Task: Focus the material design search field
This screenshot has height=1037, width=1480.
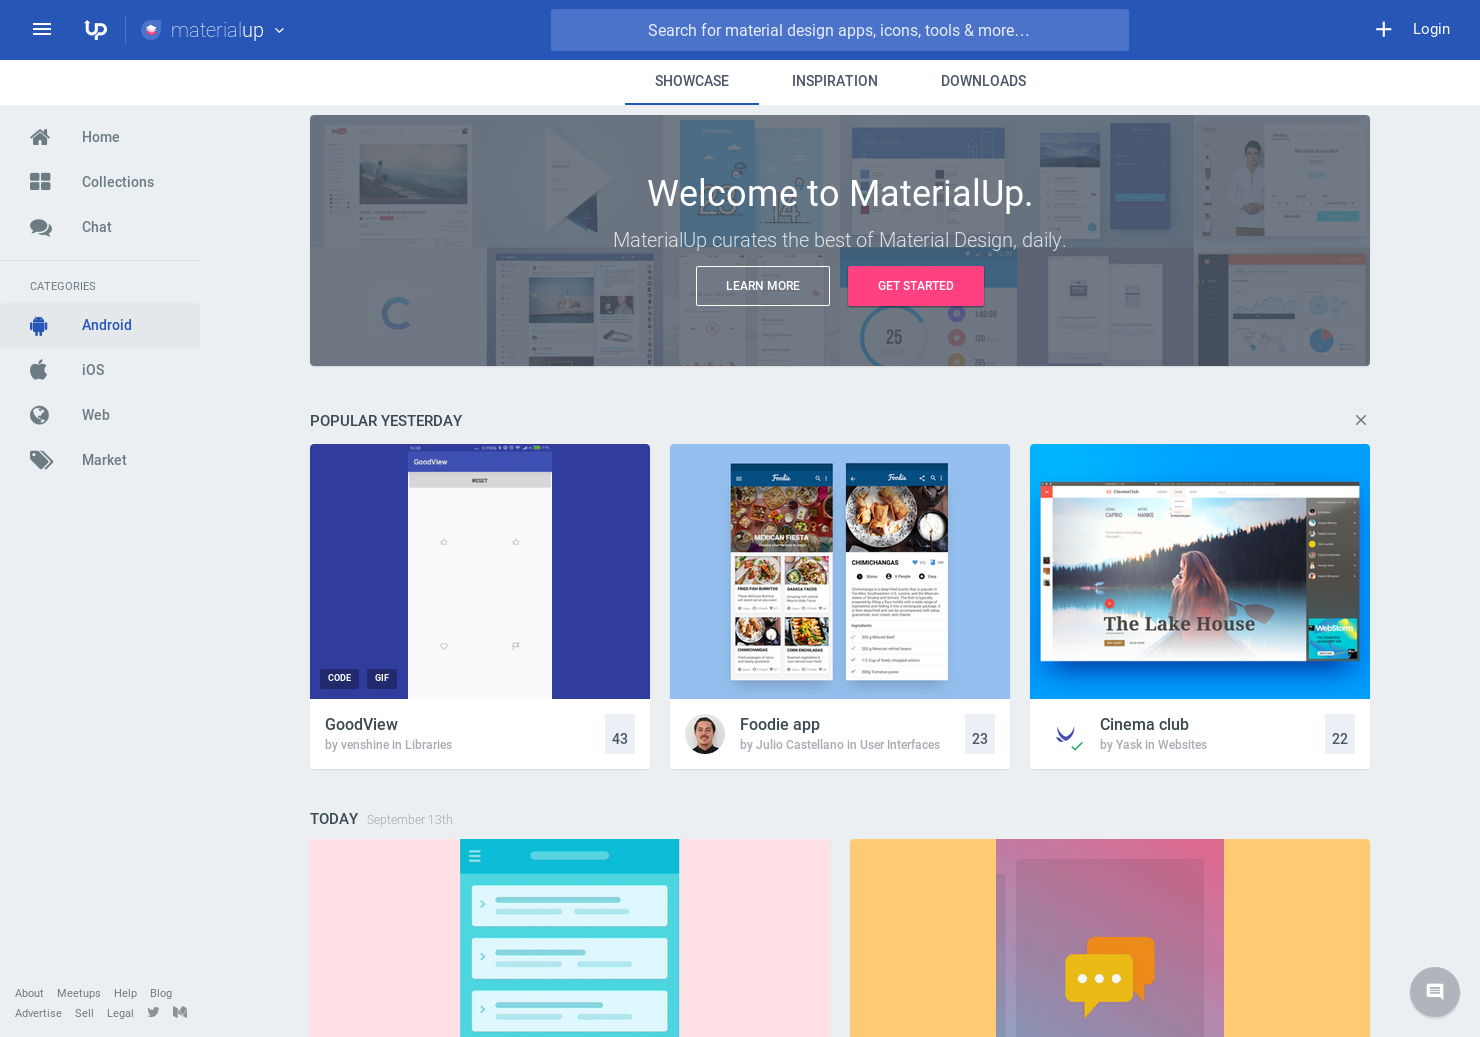Action: pos(839,30)
